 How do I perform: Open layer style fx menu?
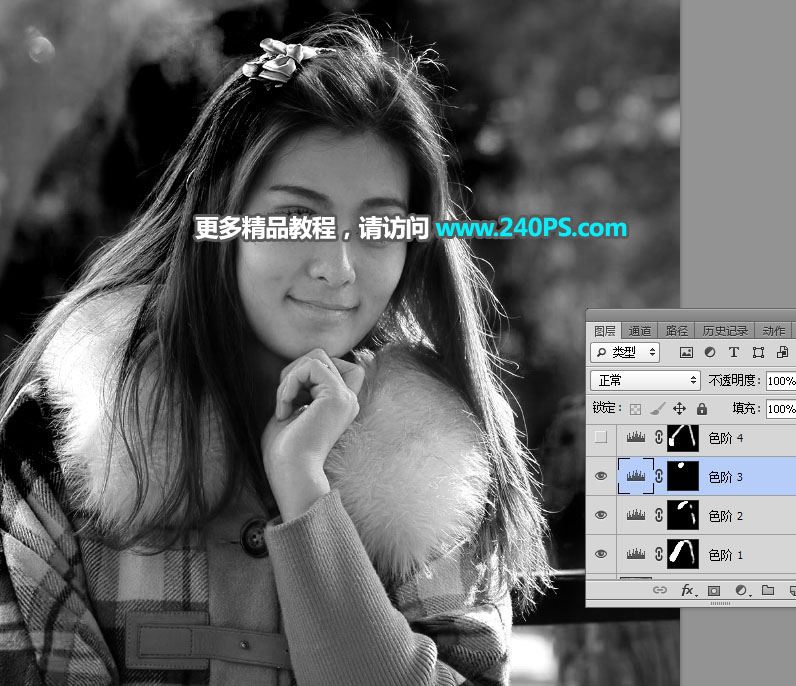[x=688, y=590]
